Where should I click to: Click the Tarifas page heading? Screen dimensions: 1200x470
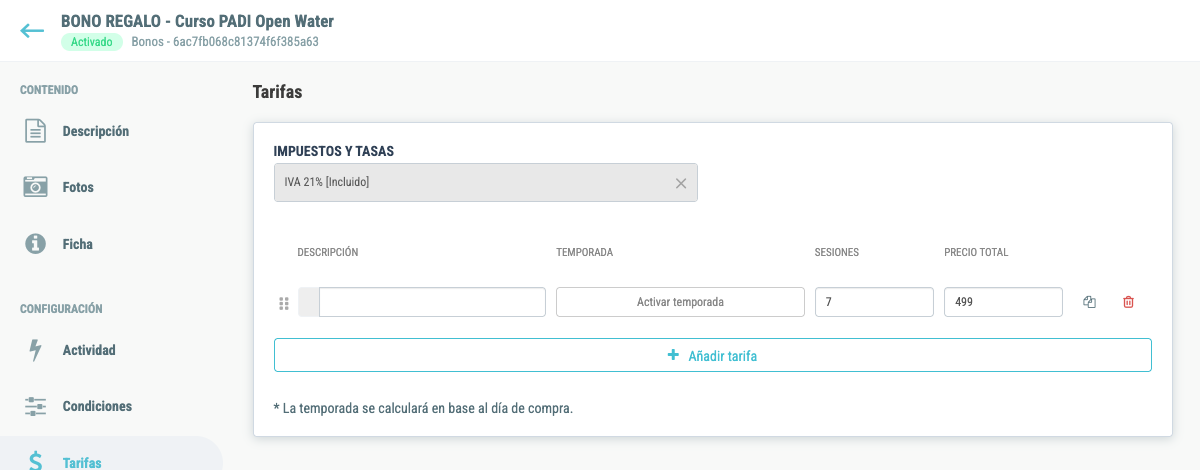click(x=278, y=92)
